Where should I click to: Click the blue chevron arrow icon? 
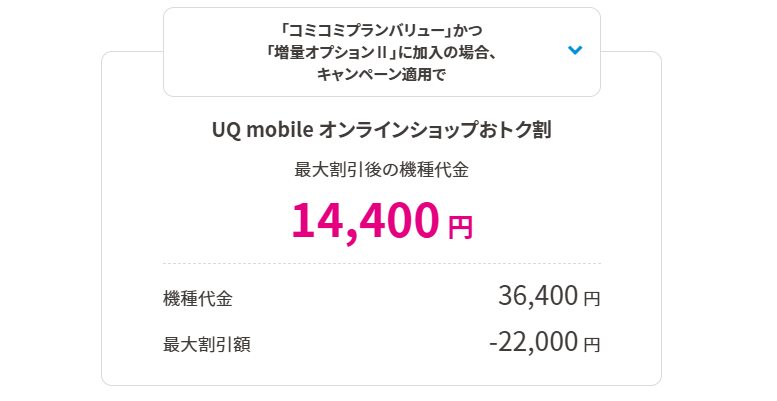(575, 50)
